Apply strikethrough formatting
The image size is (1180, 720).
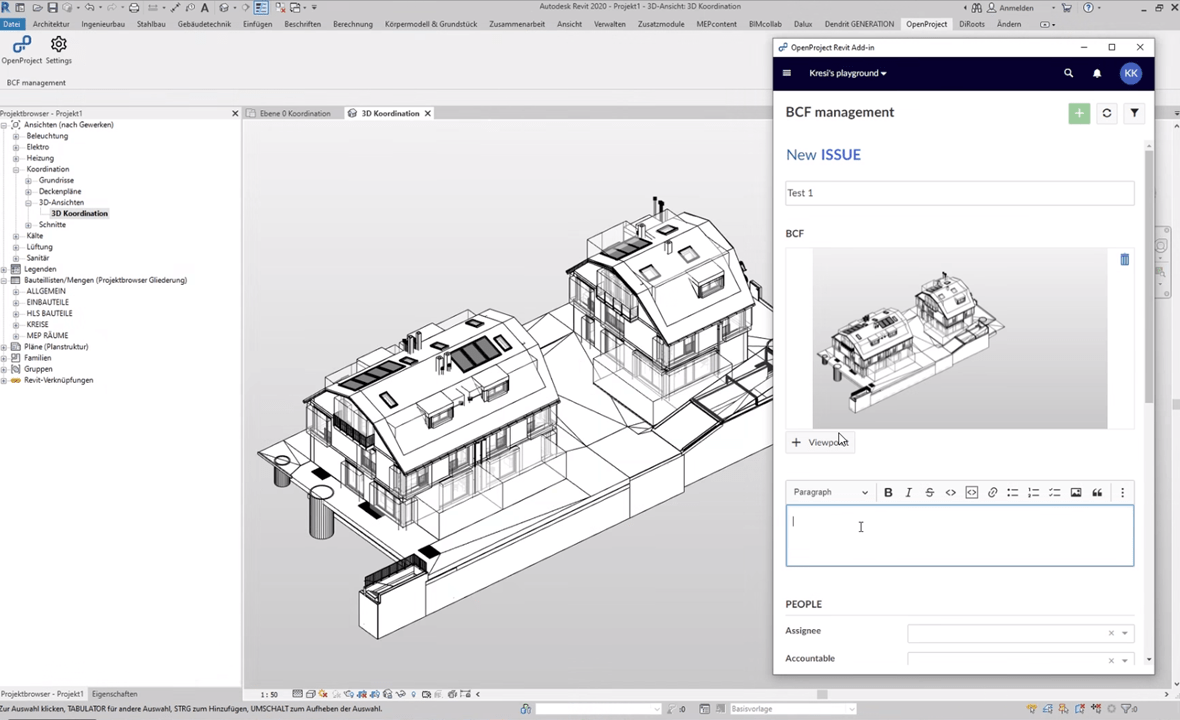pos(929,492)
